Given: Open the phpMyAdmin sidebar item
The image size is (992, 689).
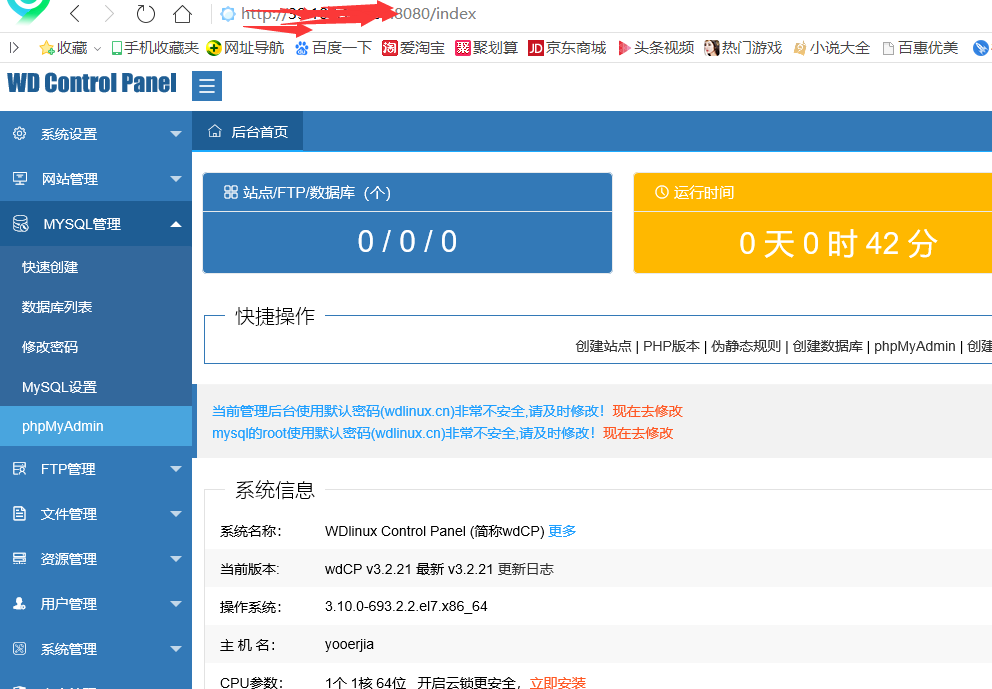Looking at the screenshot, I should [63, 426].
